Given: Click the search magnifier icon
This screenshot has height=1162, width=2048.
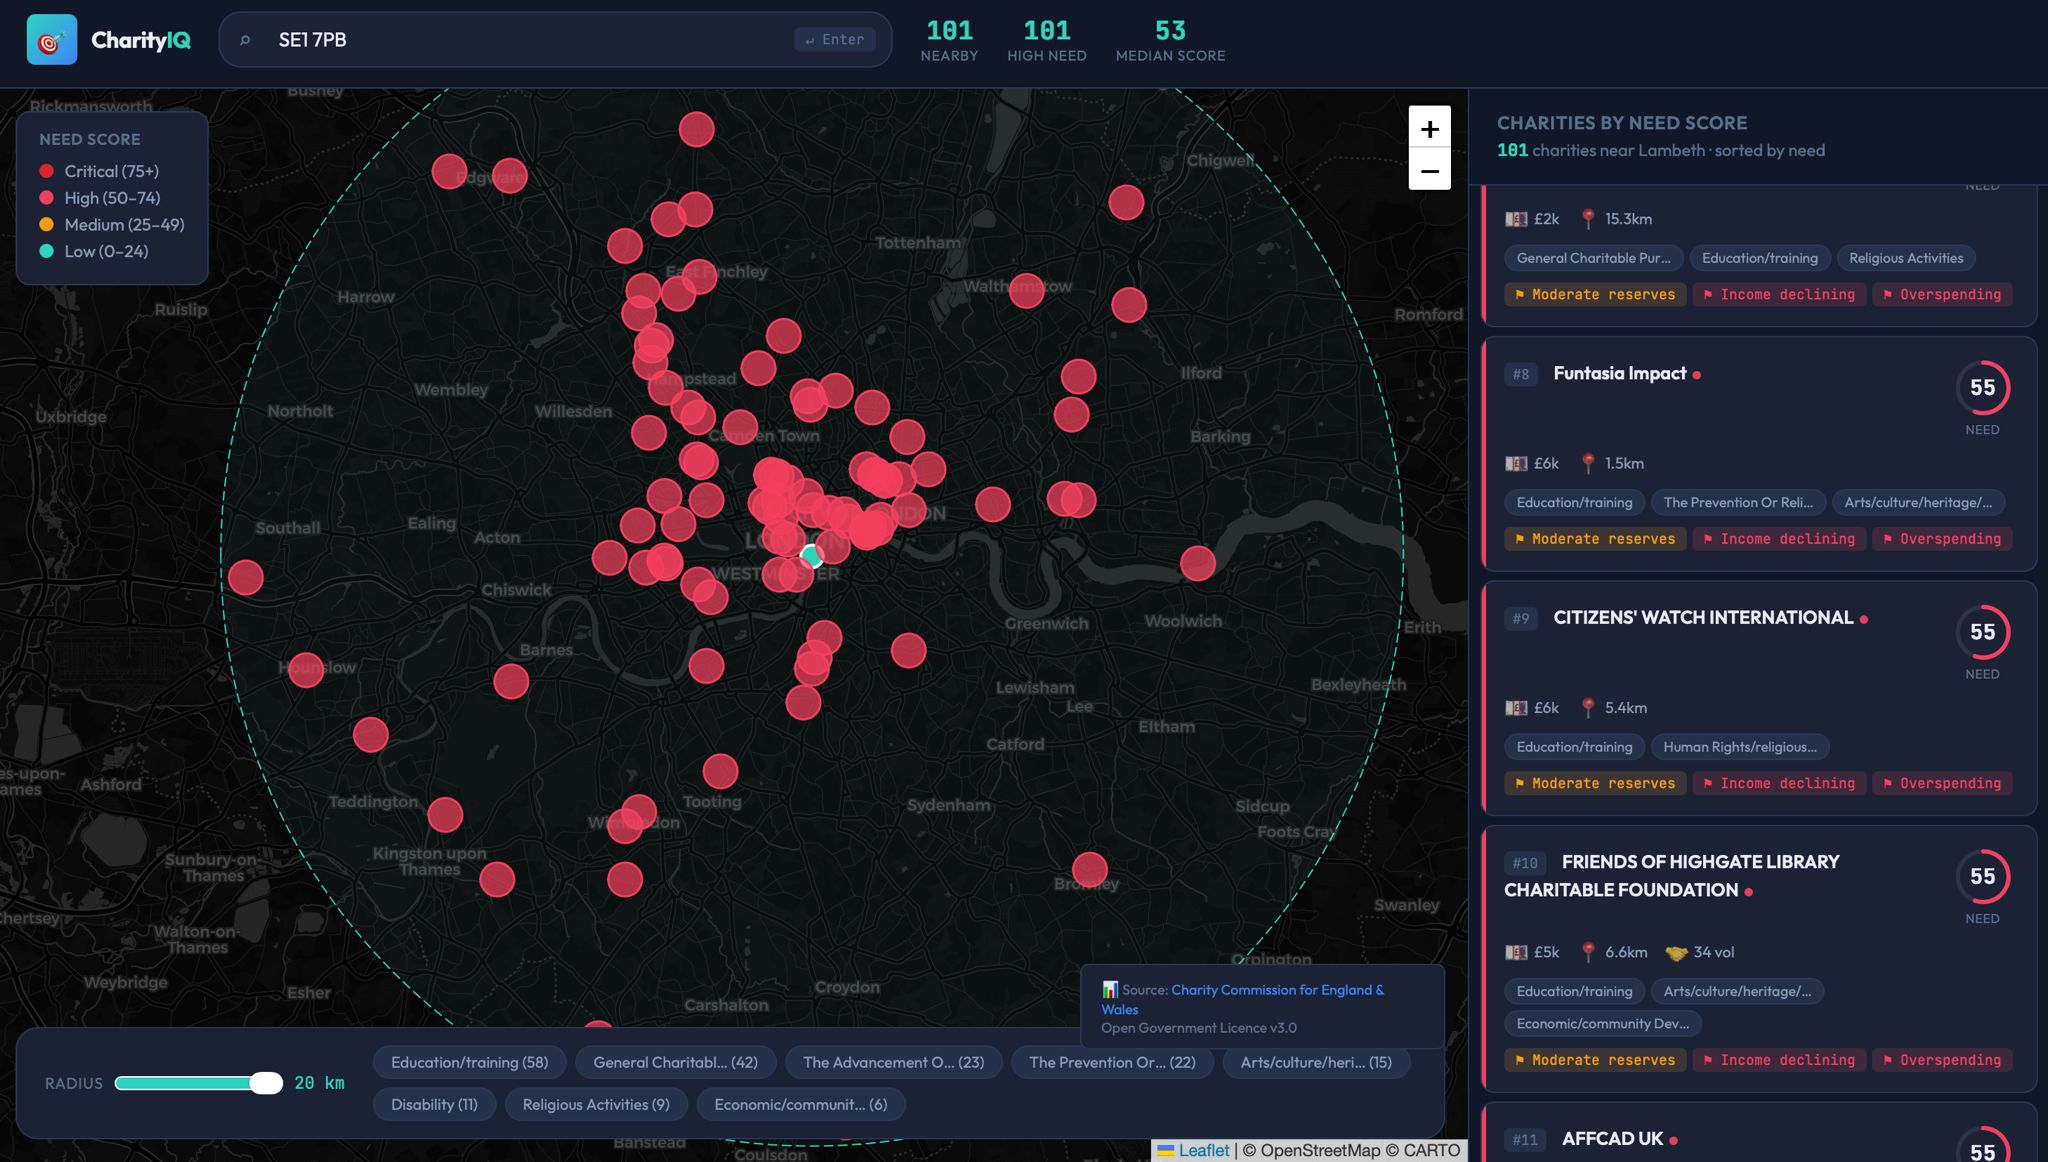Looking at the screenshot, I should 245,40.
